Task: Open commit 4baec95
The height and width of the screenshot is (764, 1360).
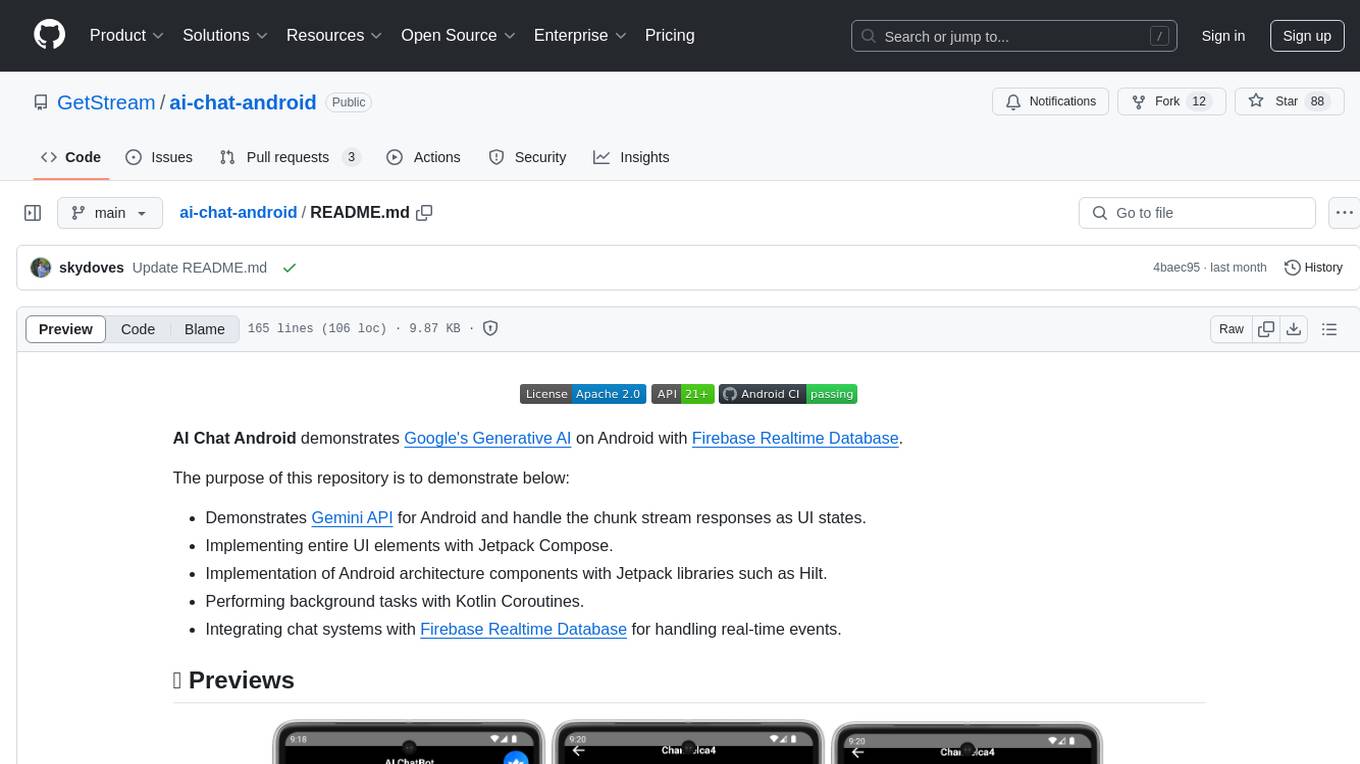Action: 1176,268
